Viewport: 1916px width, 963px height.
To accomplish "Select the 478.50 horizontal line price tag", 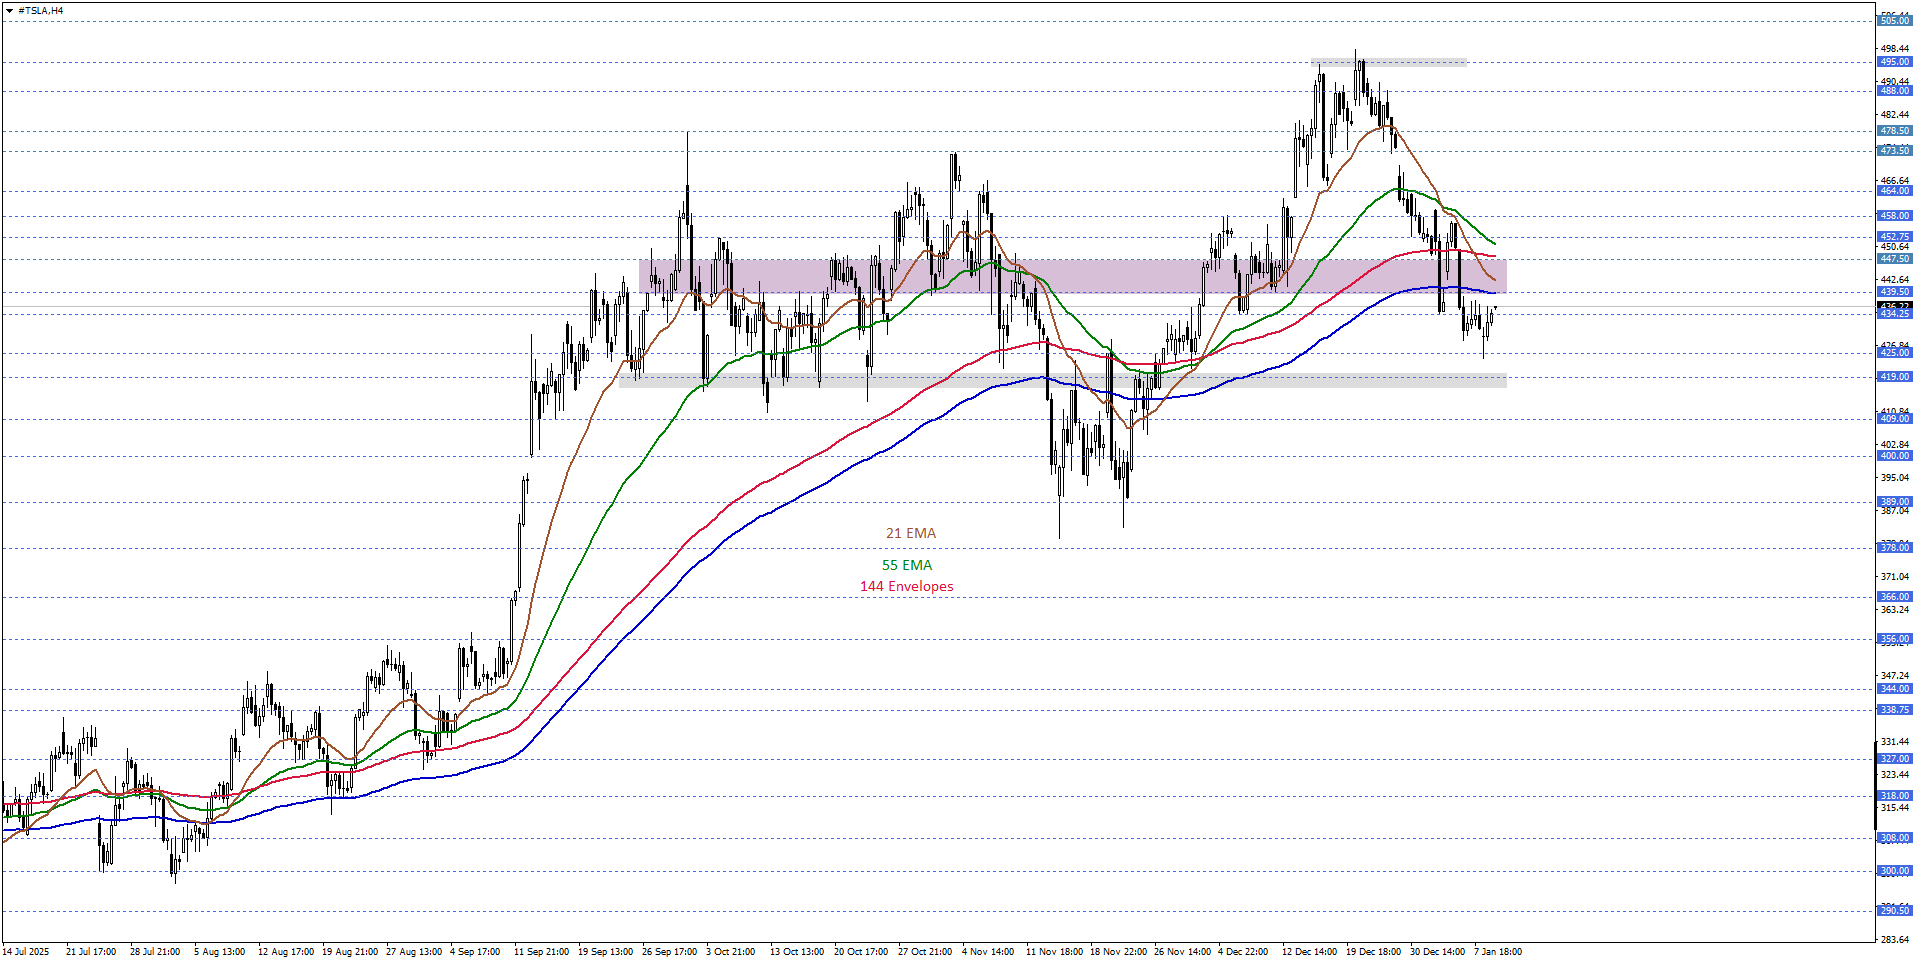I will pyautogui.click(x=1894, y=131).
